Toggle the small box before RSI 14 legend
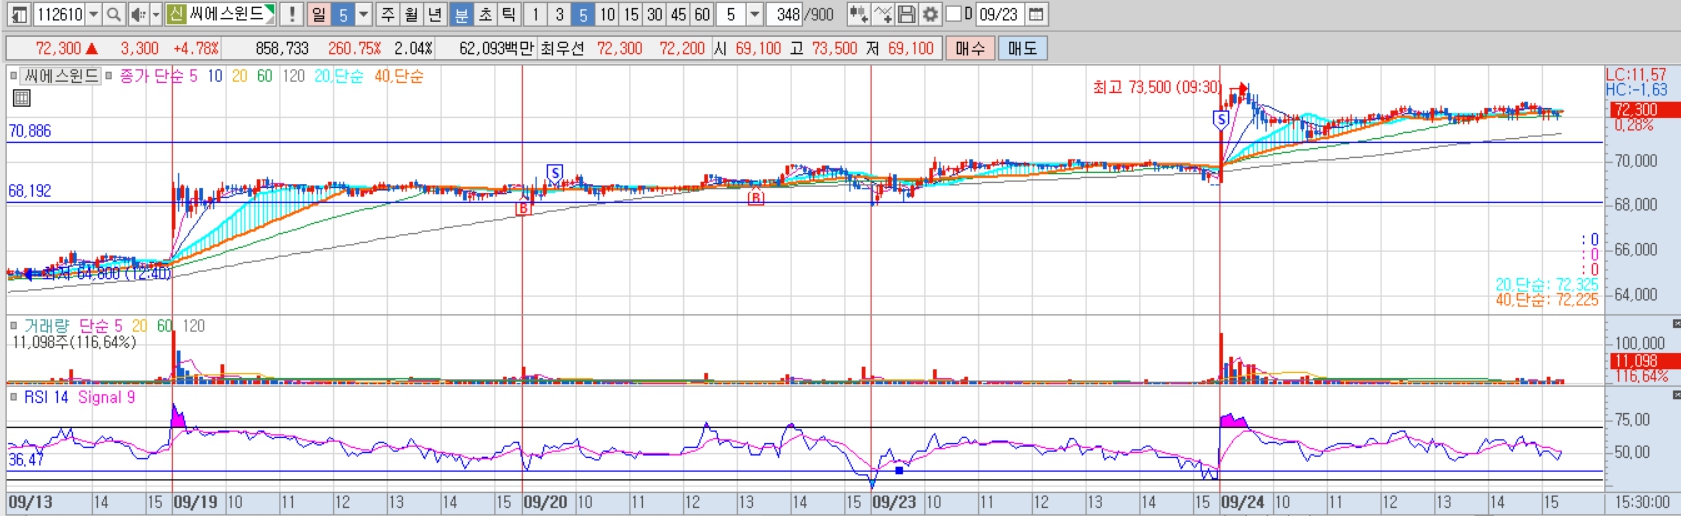This screenshot has width=1681, height=516. [x=13, y=397]
